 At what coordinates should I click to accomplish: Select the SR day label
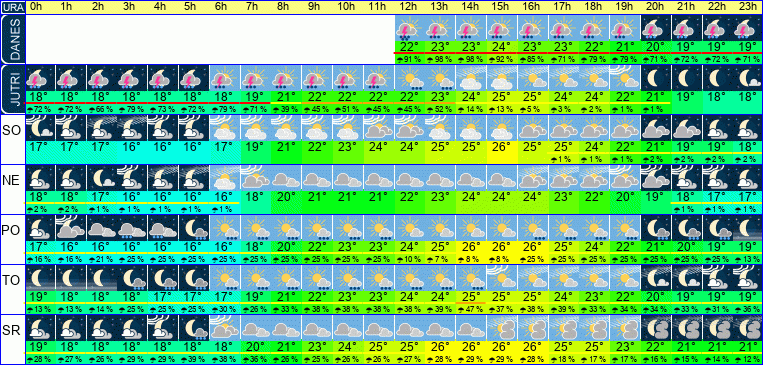pyautogui.click(x=12, y=331)
